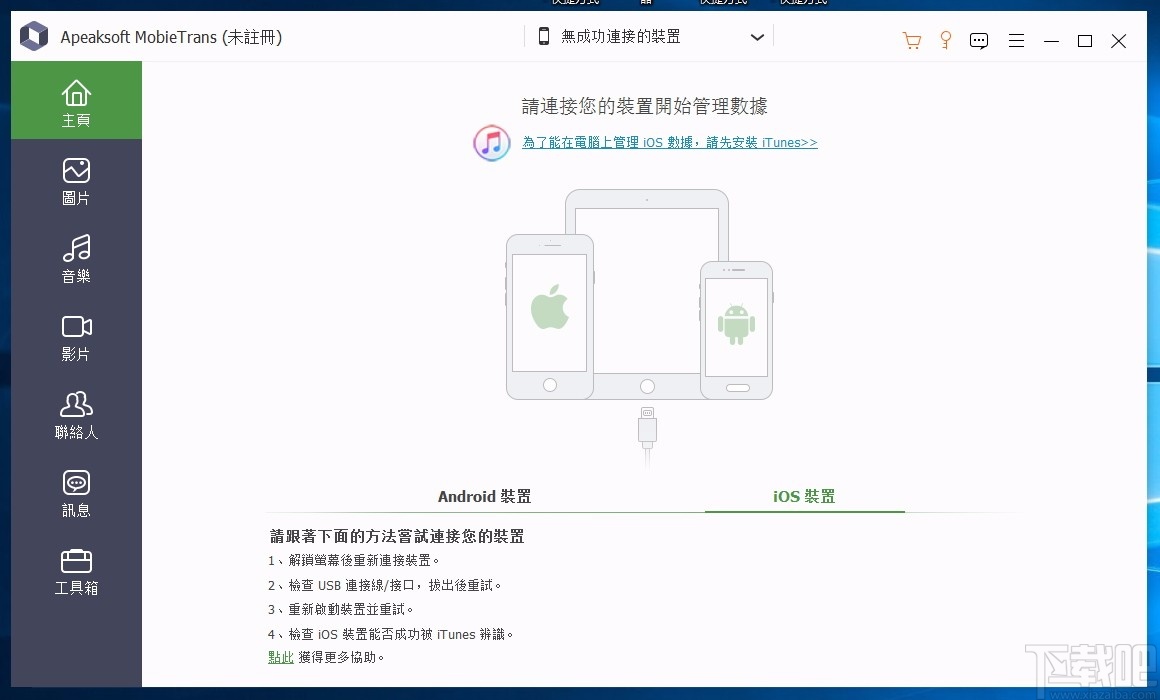The image size is (1160, 700).
Task: Click the heading 請跟著下面的方法嘗試連接您的裝置
Action: point(397,536)
